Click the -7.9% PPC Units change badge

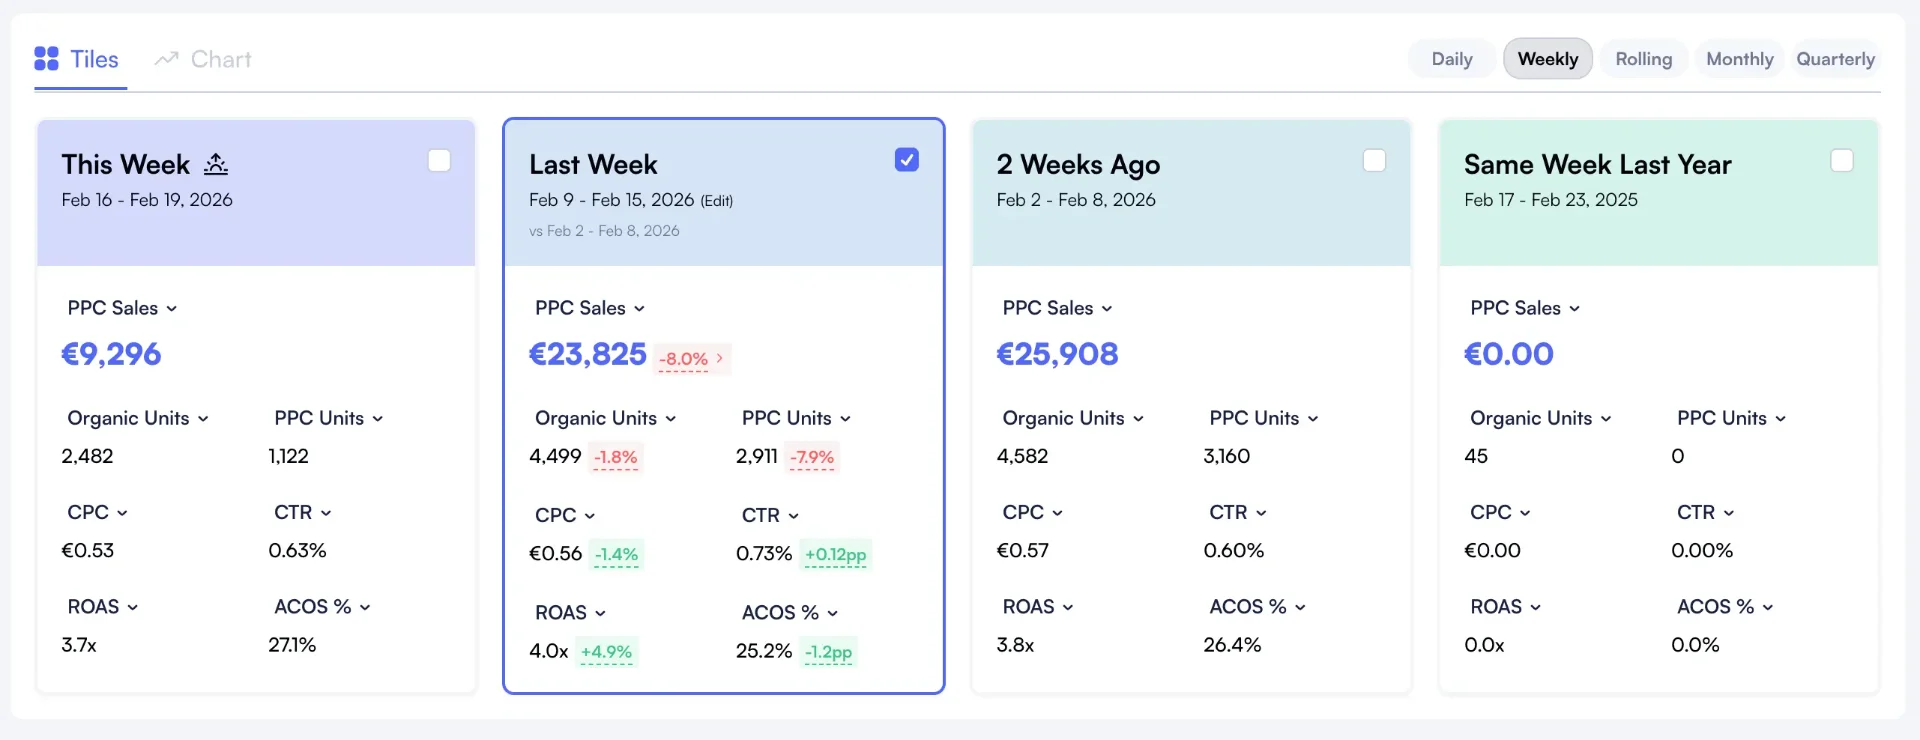[812, 458]
